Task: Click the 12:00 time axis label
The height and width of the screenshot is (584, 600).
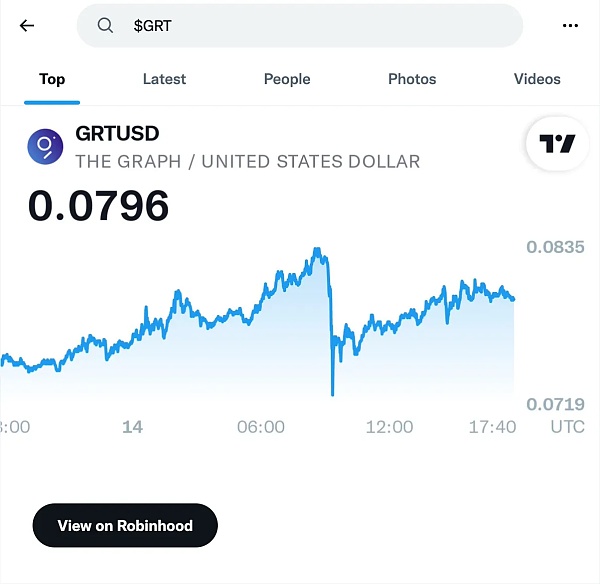Action: (389, 427)
